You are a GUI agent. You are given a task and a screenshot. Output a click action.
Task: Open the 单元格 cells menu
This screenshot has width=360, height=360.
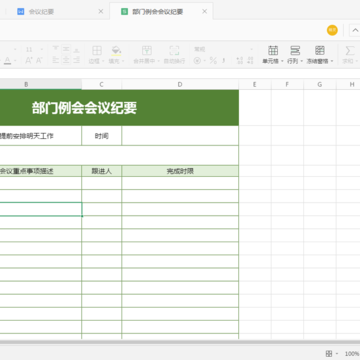(x=273, y=55)
